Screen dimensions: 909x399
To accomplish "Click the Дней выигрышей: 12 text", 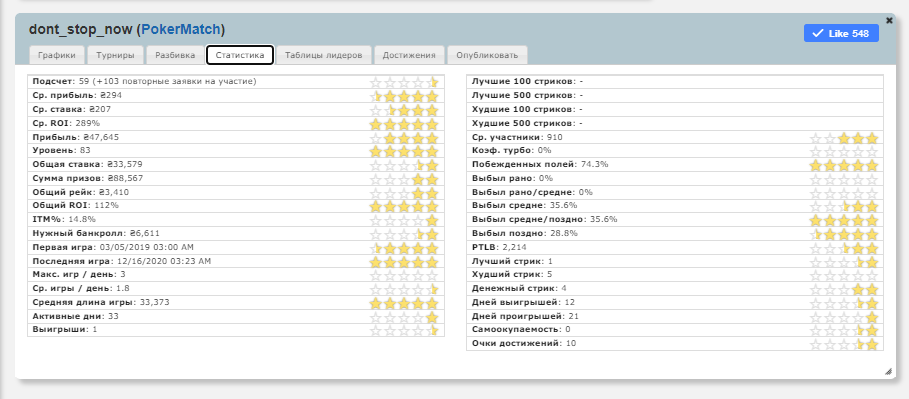I will [523, 302].
